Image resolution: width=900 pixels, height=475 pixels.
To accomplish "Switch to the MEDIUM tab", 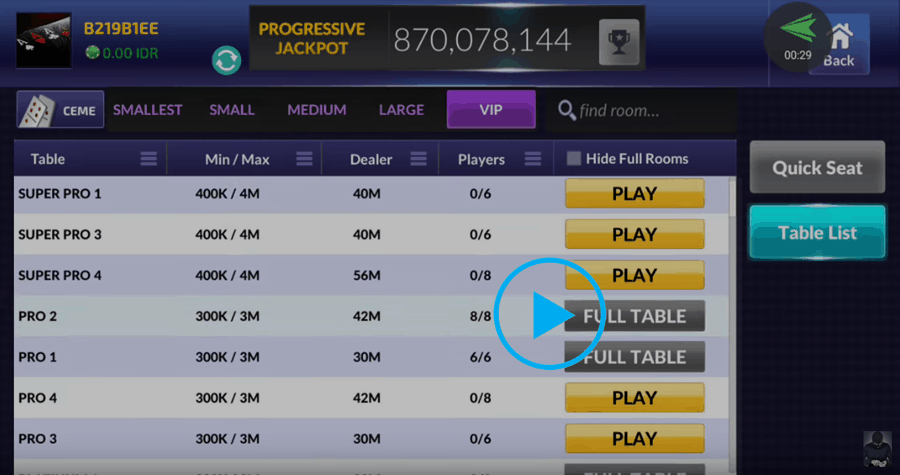I will click(317, 110).
